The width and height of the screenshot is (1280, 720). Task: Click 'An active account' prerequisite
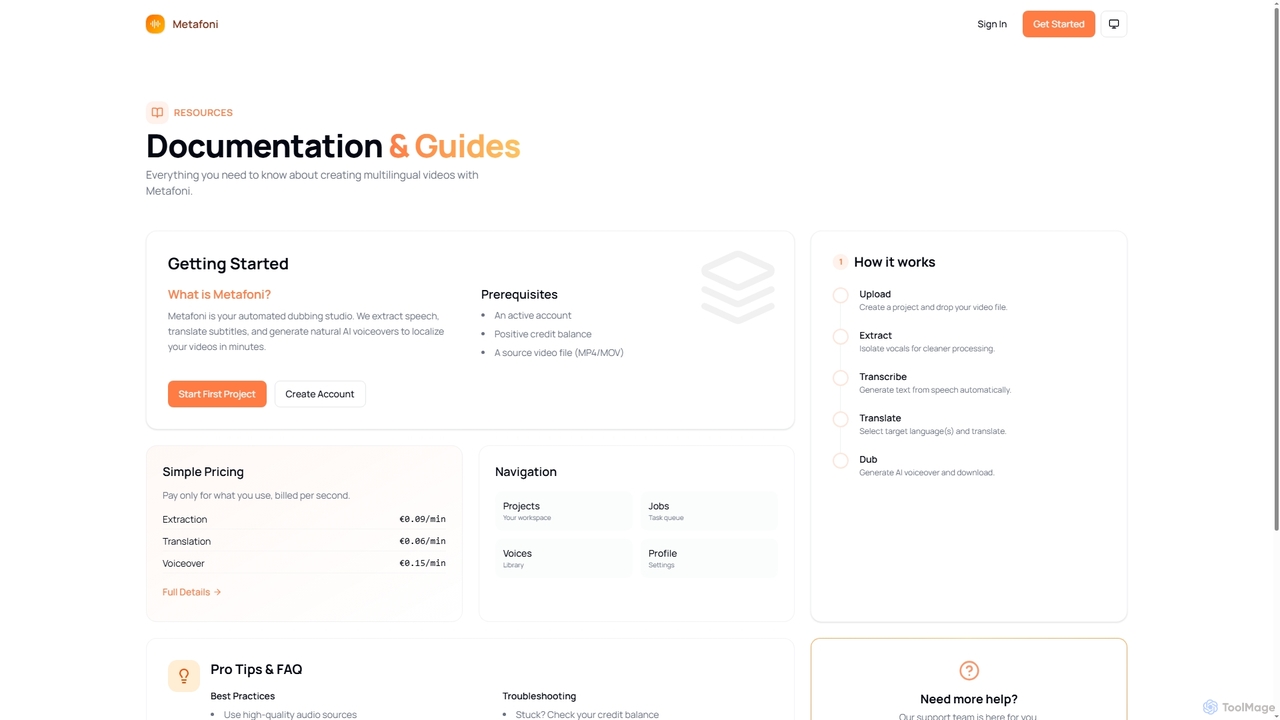[532, 315]
